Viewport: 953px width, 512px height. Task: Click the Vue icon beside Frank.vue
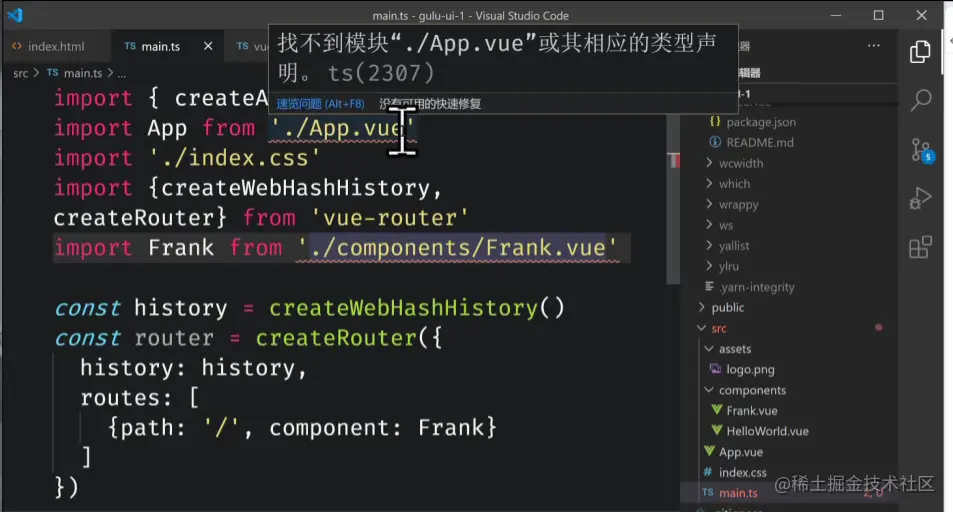[x=717, y=410]
